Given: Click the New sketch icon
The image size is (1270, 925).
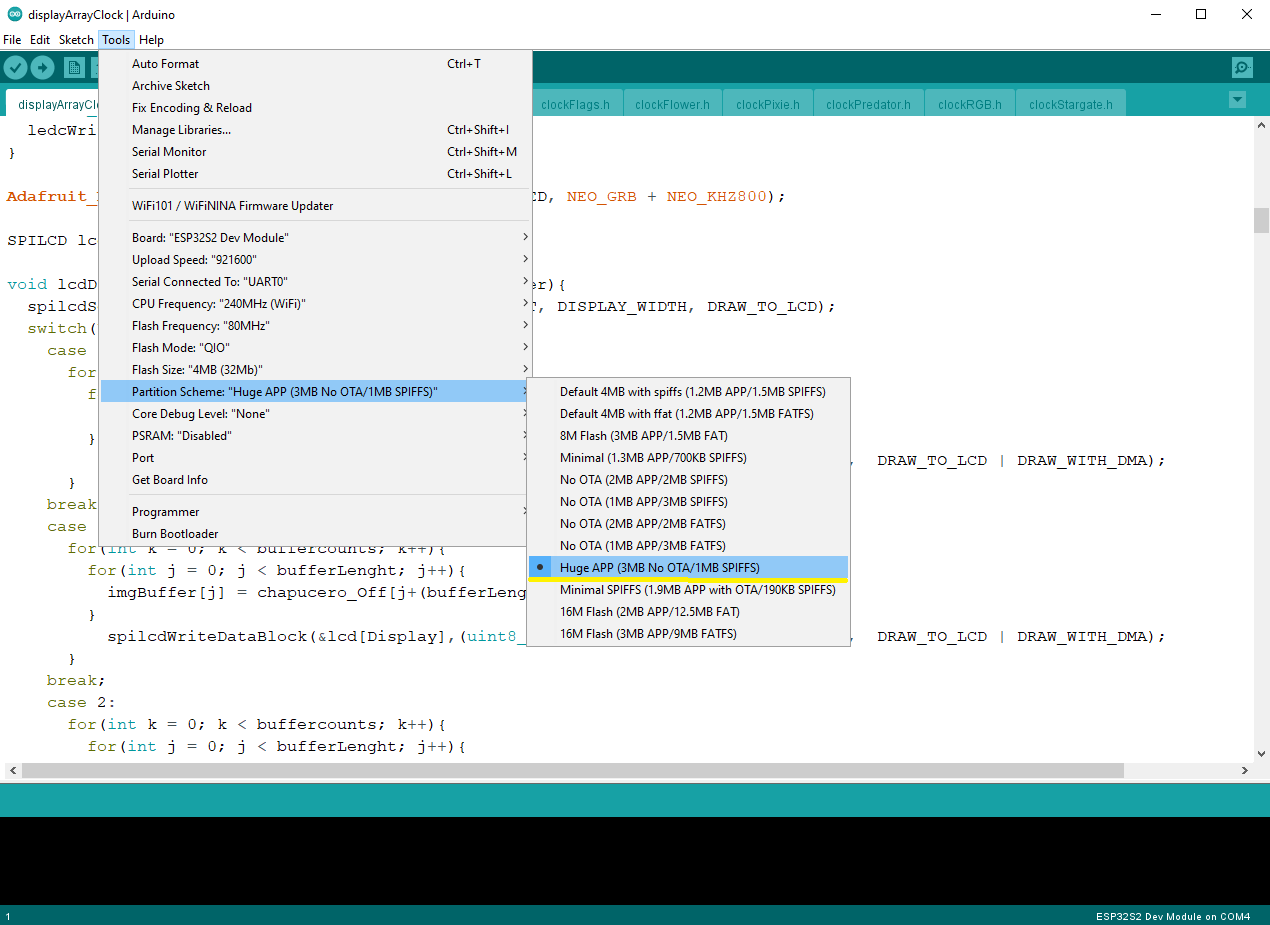Looking at the screenshot, I should tap(74, 67).
